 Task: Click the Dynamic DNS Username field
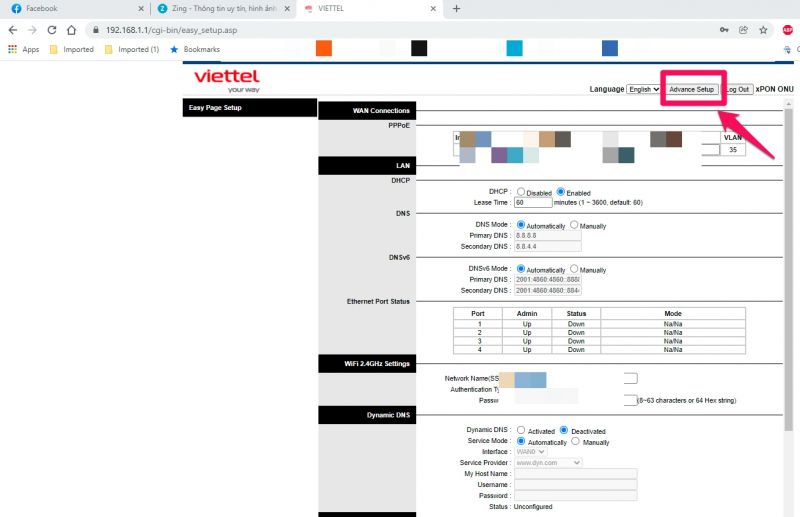(x=576, y=484)
